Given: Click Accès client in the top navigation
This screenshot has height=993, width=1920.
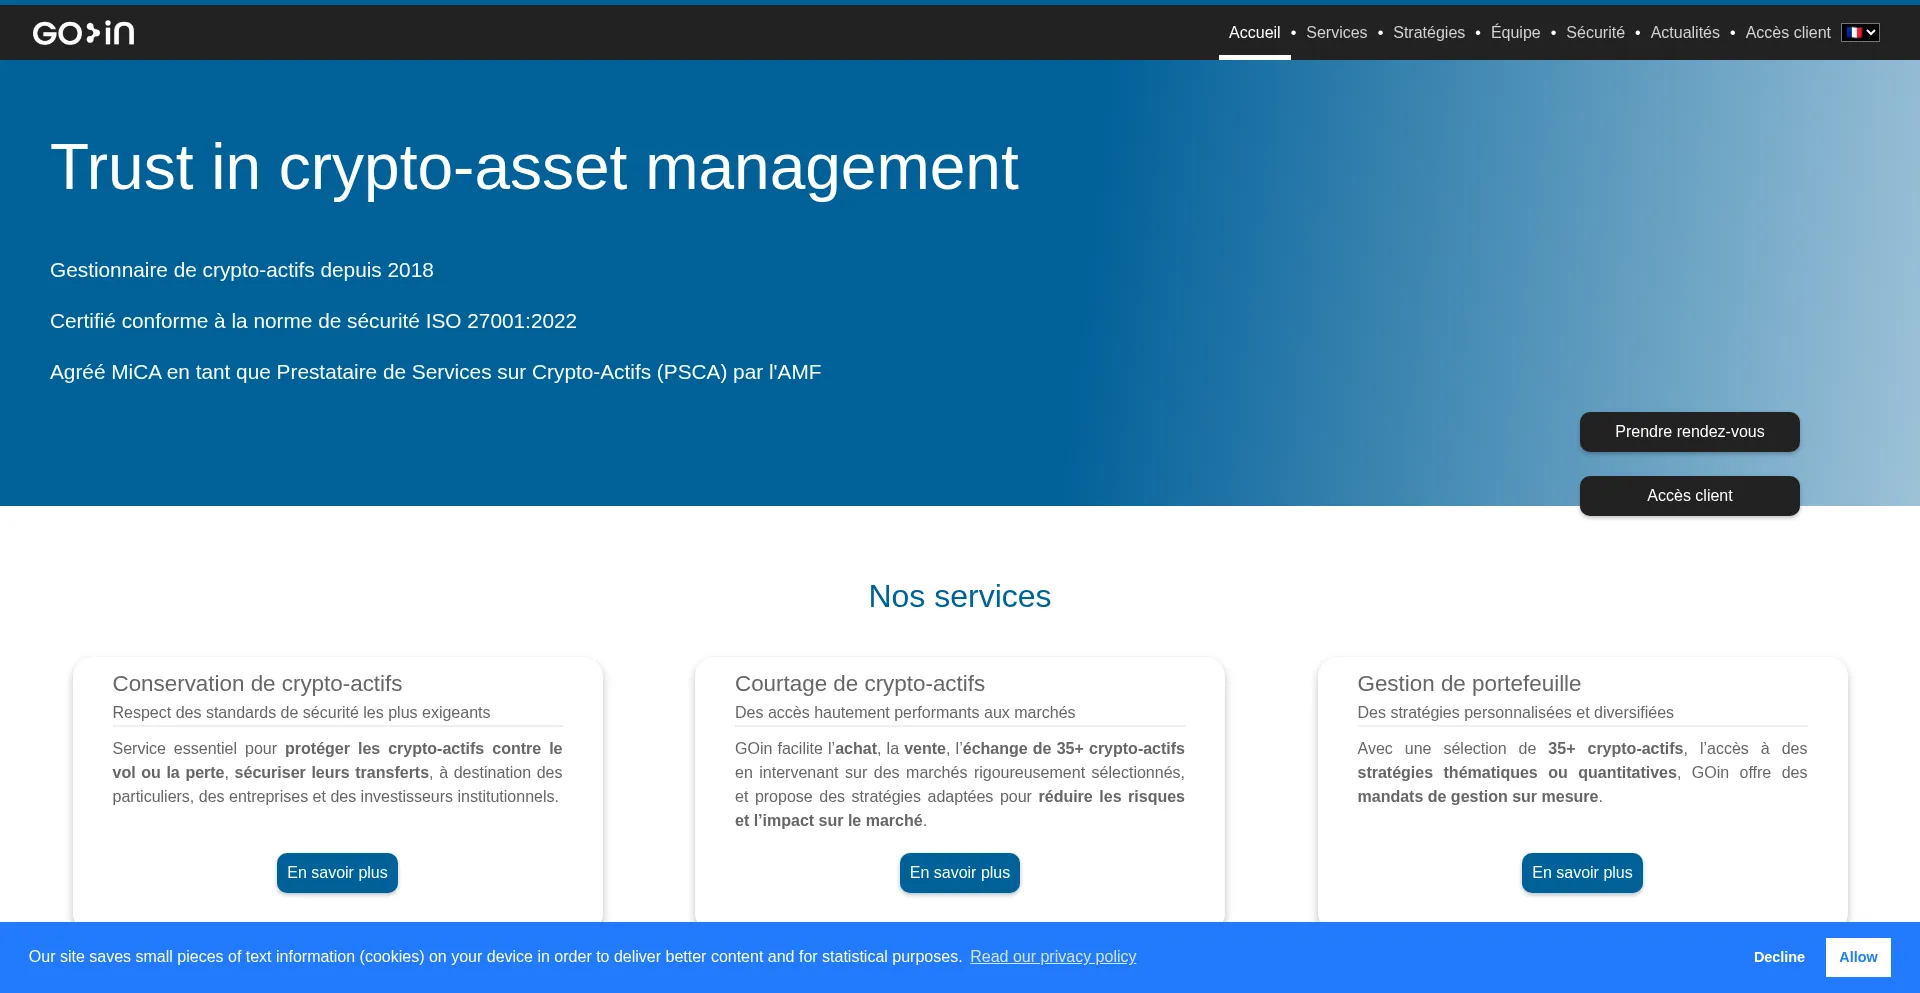Looking at the screenshot, I should click(x=1788, y=33).
